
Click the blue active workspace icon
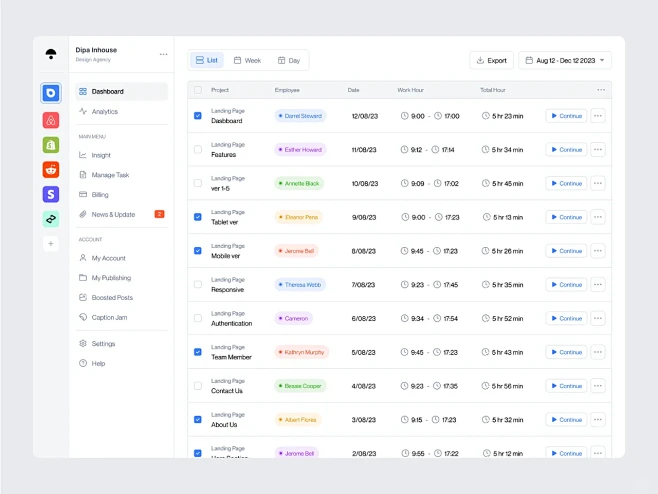click(x=51, y=93)
